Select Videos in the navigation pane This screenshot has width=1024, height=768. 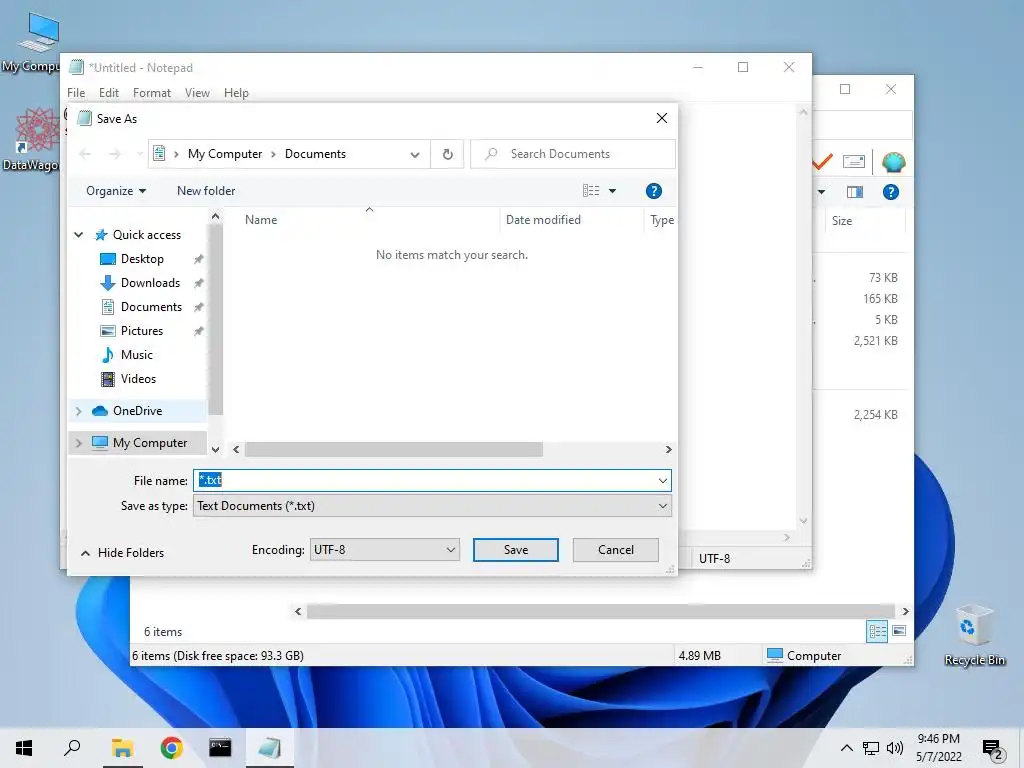[x=138, y=379]
